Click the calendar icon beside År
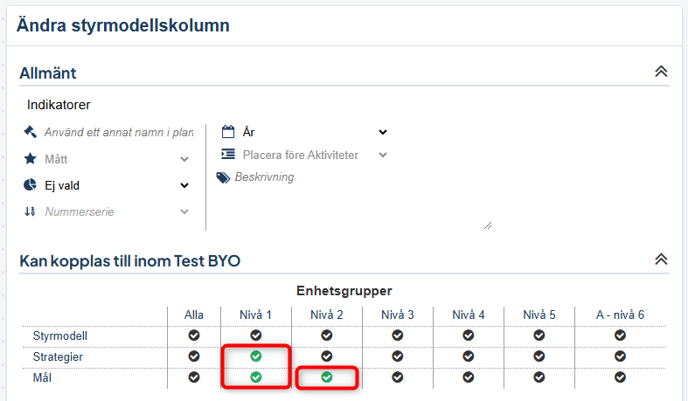The width and height of the screenshot is (688, 401). pos(227,132)
